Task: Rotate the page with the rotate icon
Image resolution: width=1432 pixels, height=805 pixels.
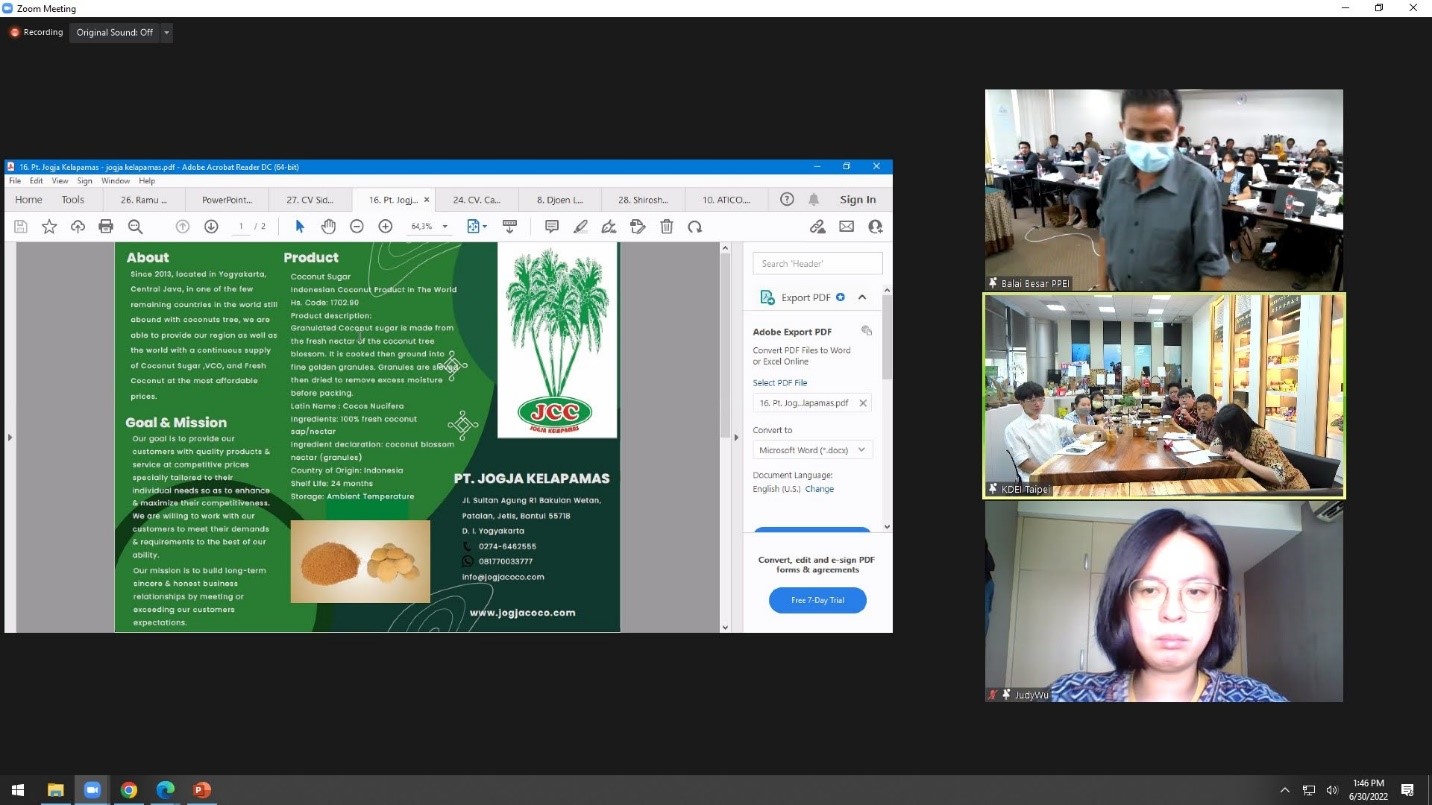Action: pos(695,227)
